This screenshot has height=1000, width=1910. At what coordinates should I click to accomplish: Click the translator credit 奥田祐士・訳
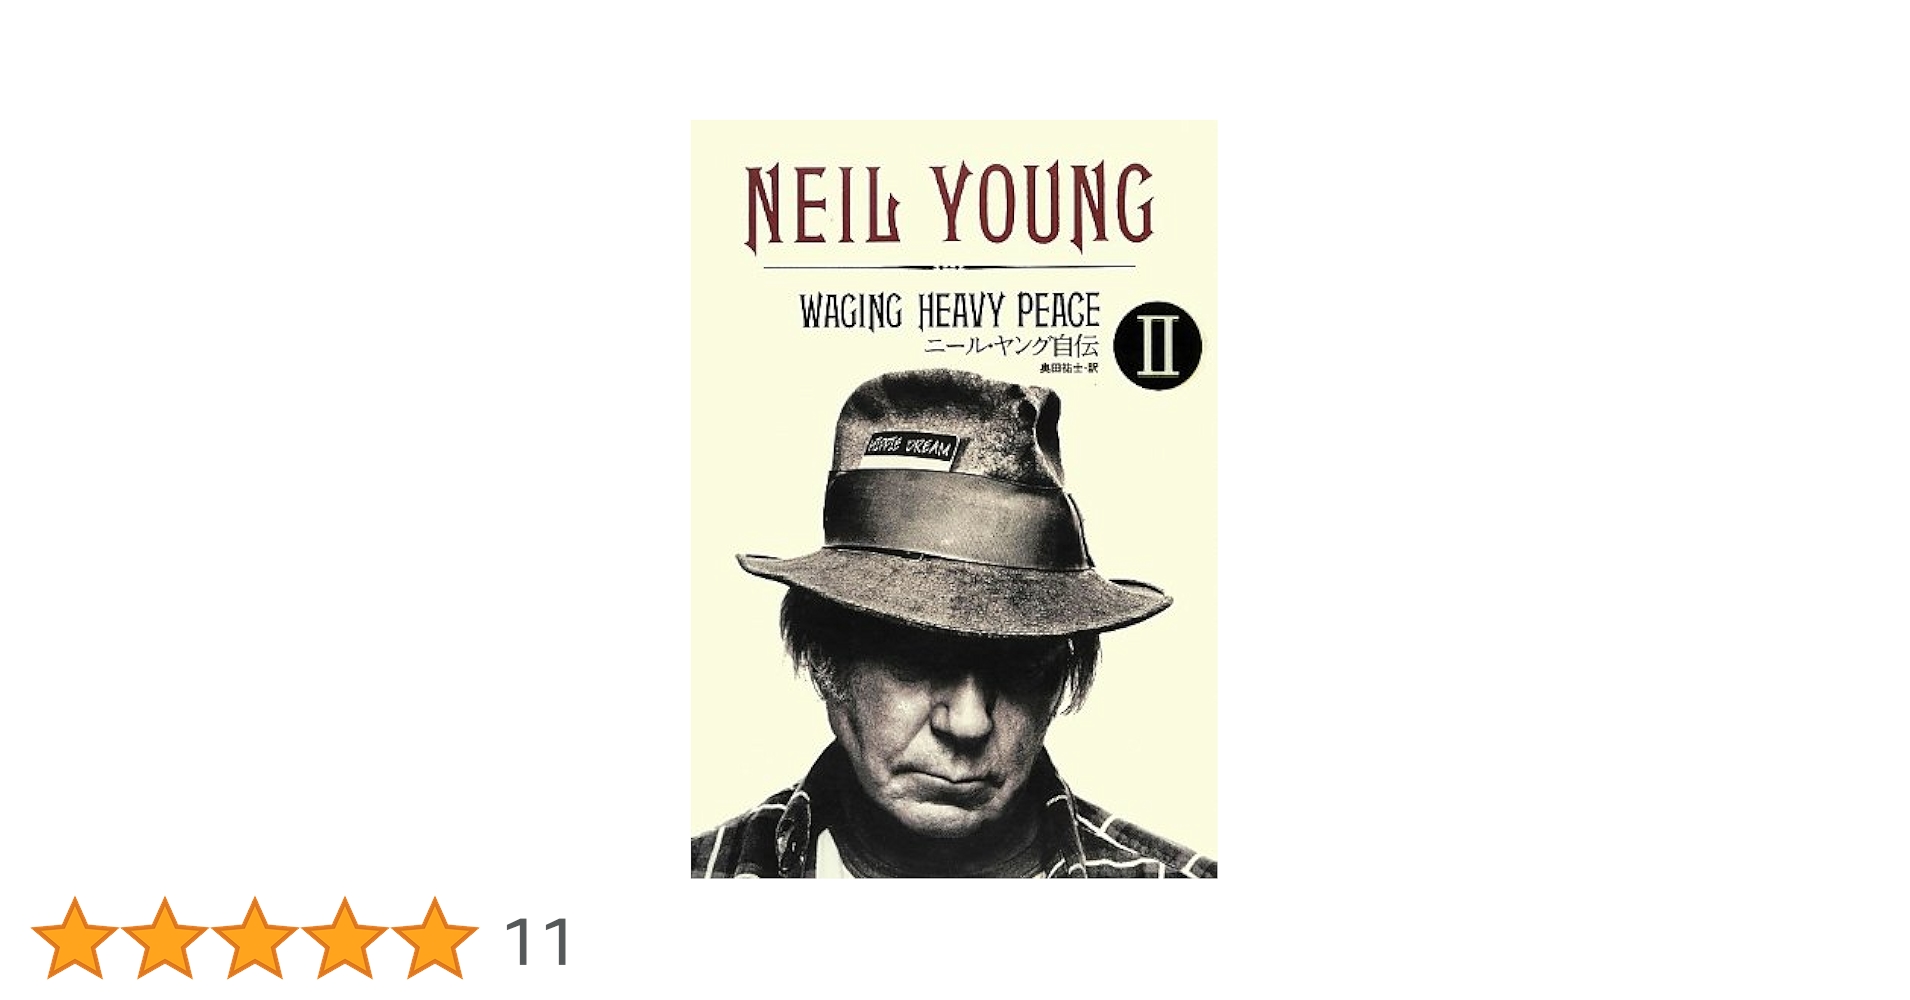tap(1069, 368)
